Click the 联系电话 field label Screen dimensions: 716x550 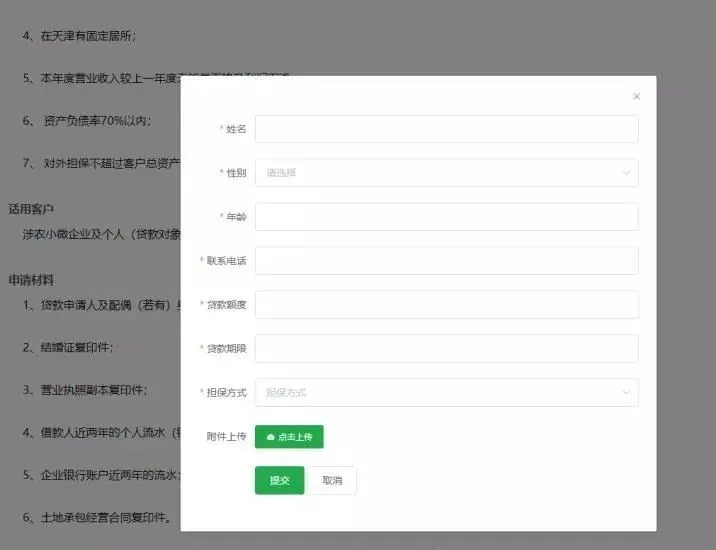(226, 261)
